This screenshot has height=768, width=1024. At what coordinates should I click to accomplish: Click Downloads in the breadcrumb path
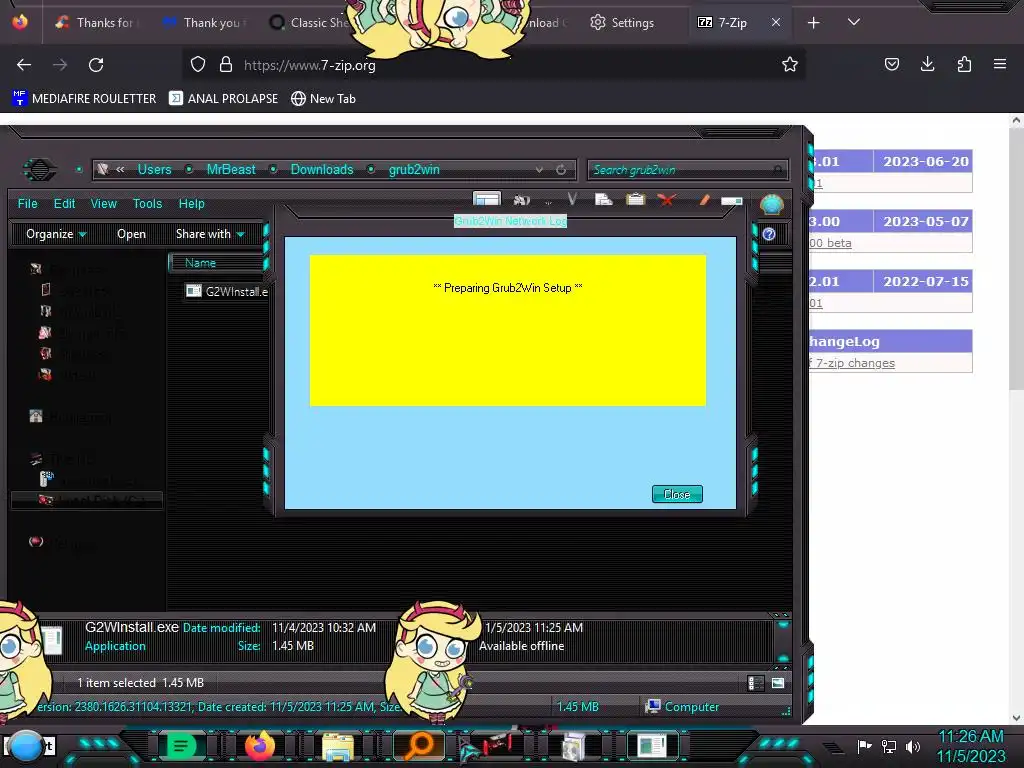pyautogui.click(x=322, y=169)
